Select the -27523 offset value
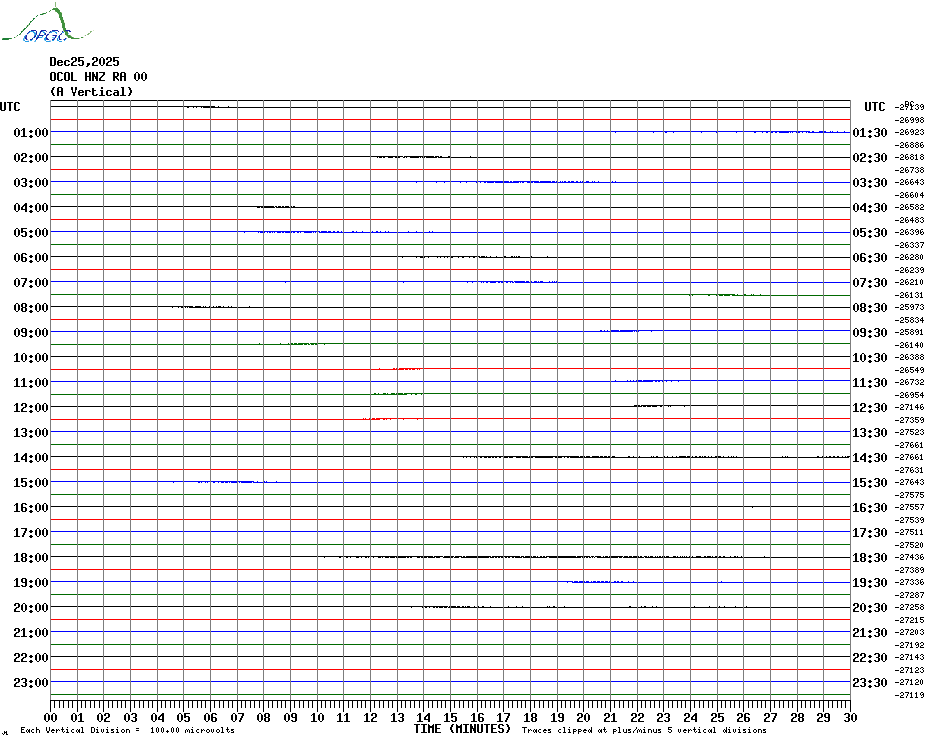The width and height of the screenshot is (930, 744). click(x=909, y=432)
